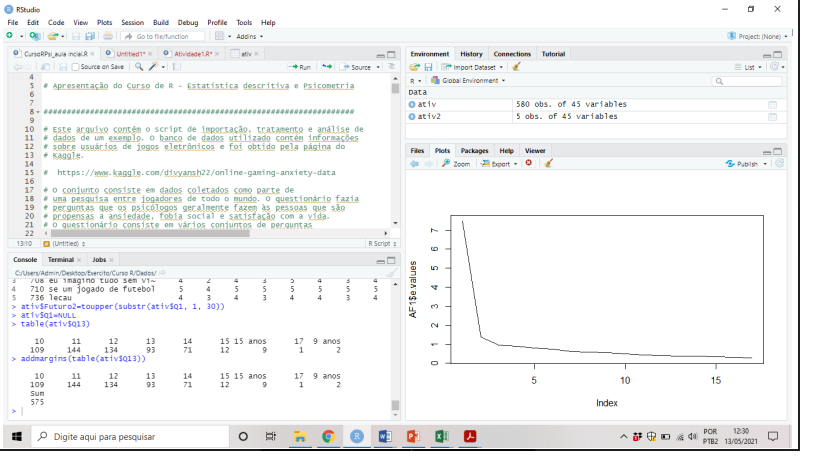Clear all plots with broom icon
819x460 pixels.
(x=548, y=164)
